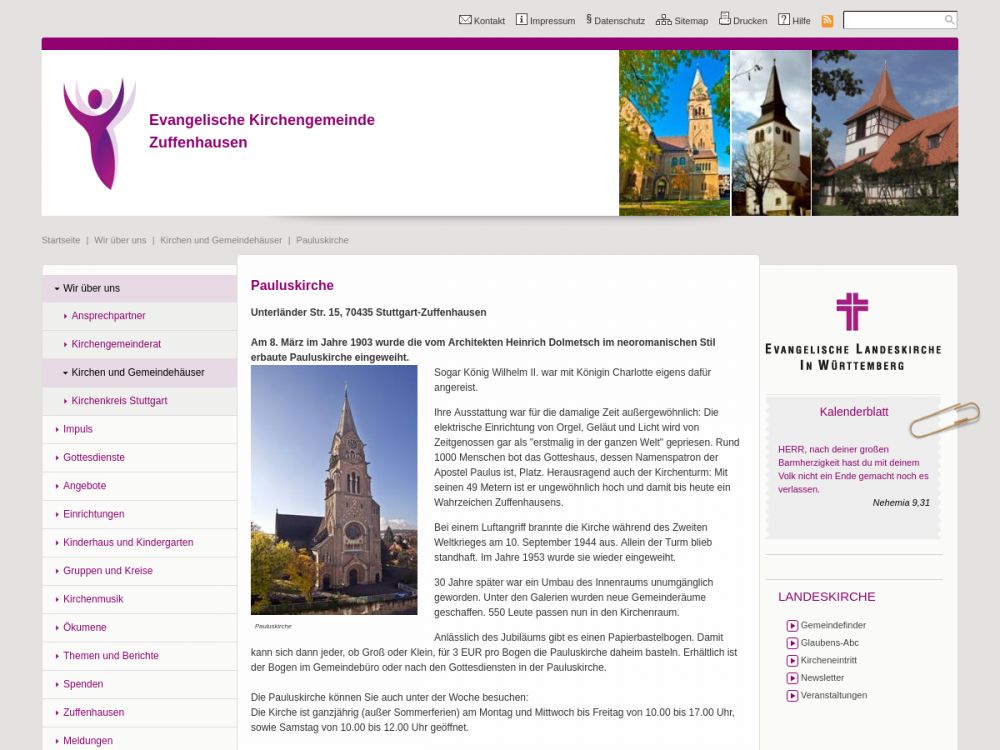This screenshot has width=1000, height=750.
Task: Click the Pauluskirche photo in article
Action: (334, 490)
